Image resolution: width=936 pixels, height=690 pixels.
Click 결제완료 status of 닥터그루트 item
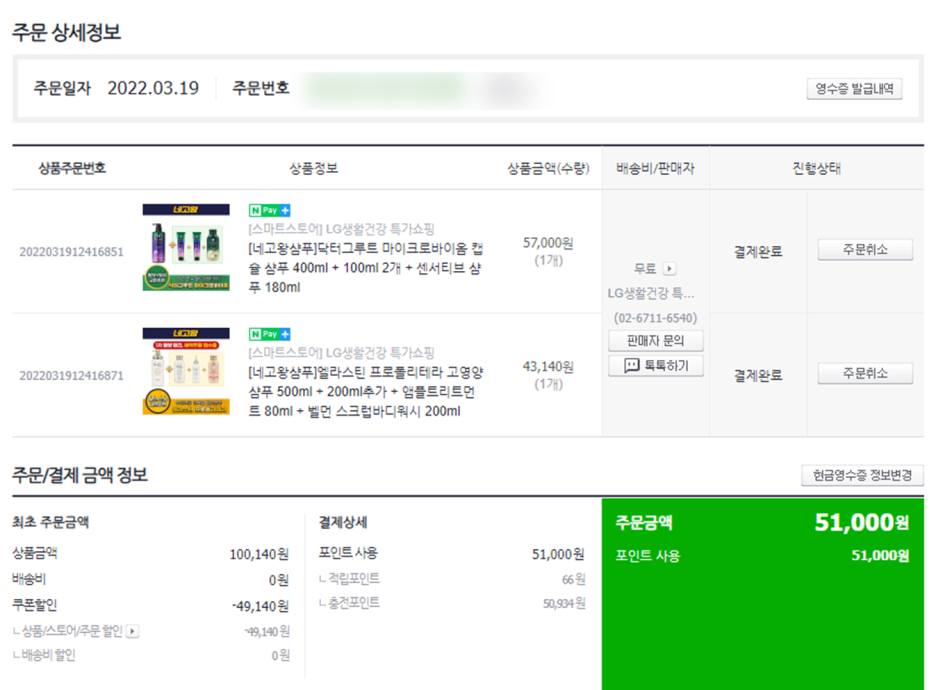point(758,252)
